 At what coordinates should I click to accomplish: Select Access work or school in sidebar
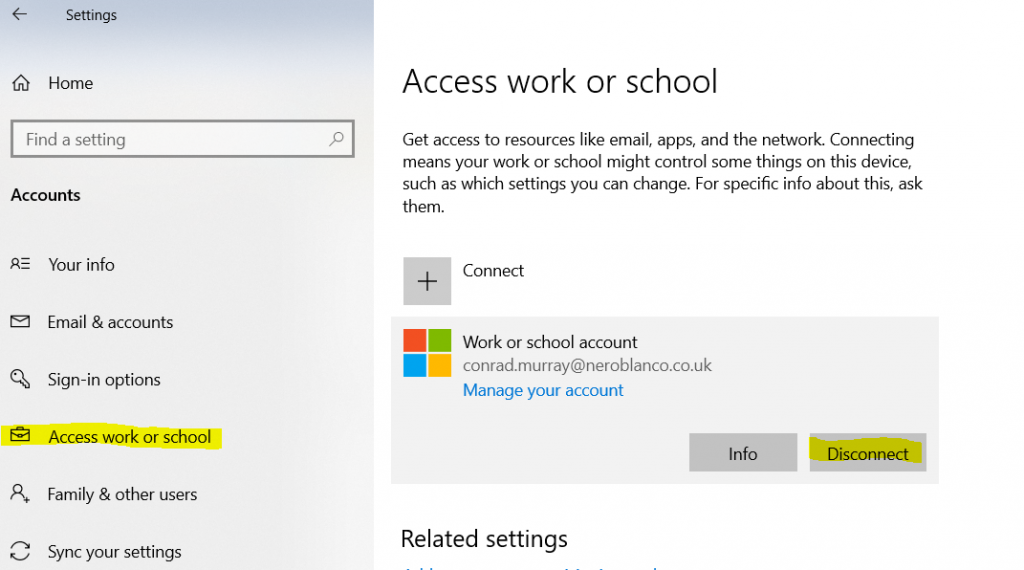[129, 437]
